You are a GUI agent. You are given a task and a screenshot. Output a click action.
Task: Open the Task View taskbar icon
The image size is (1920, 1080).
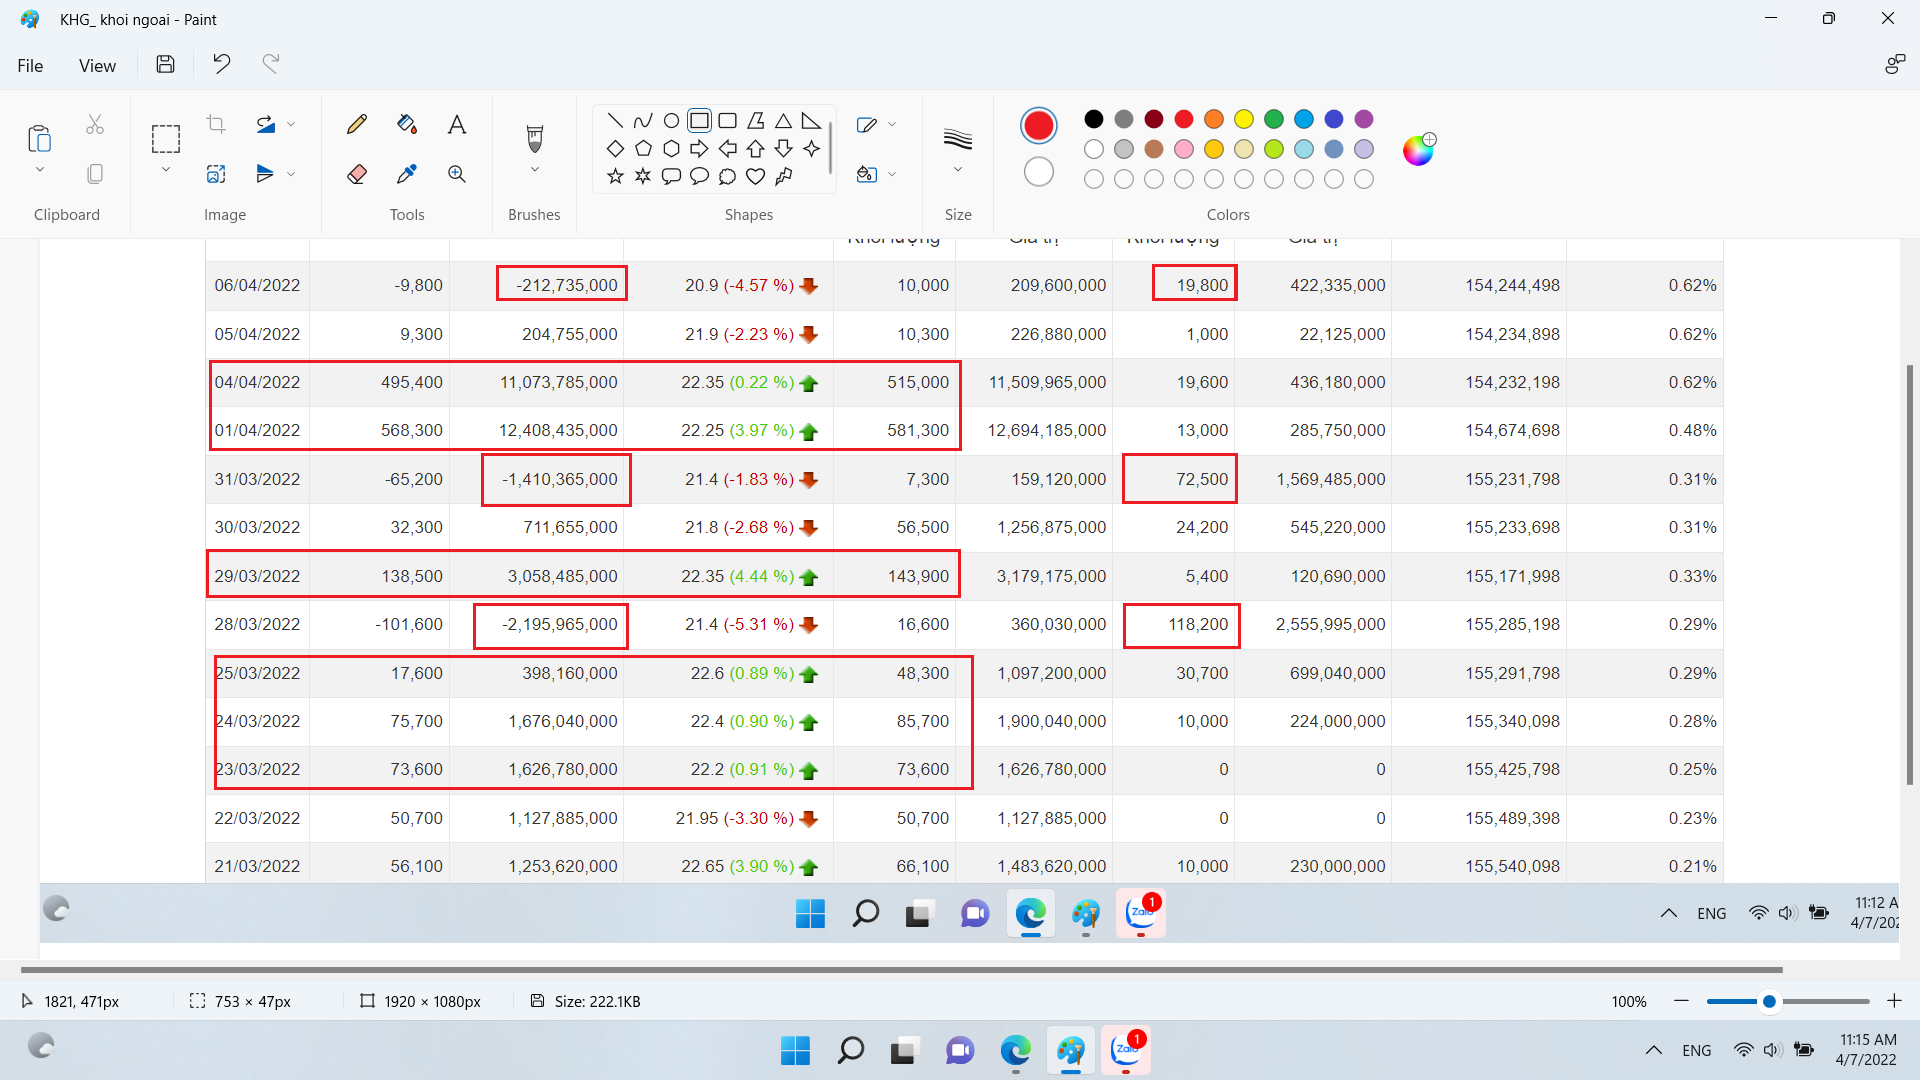click(x=905, y=1050)
